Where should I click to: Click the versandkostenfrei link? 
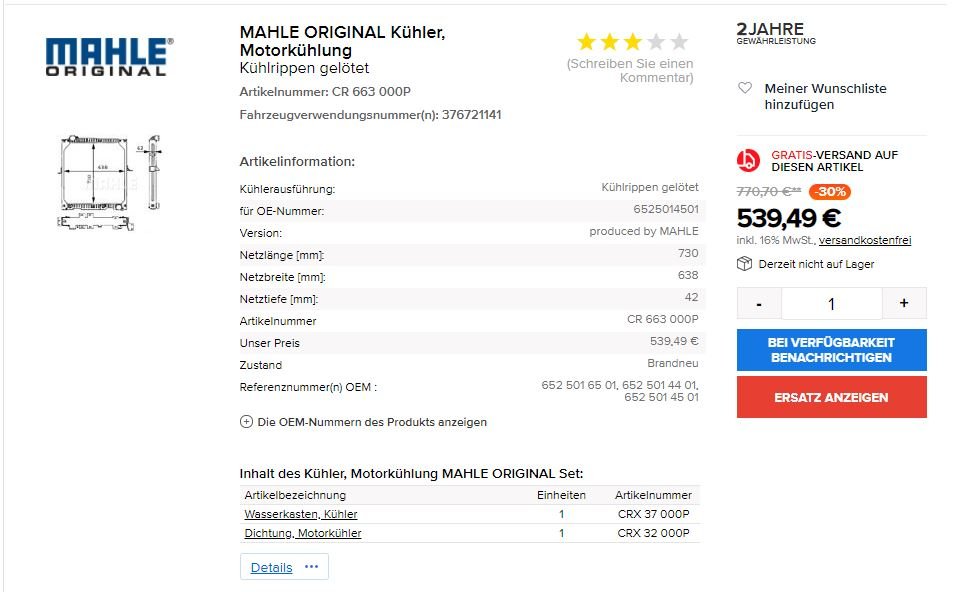[865, 240]
